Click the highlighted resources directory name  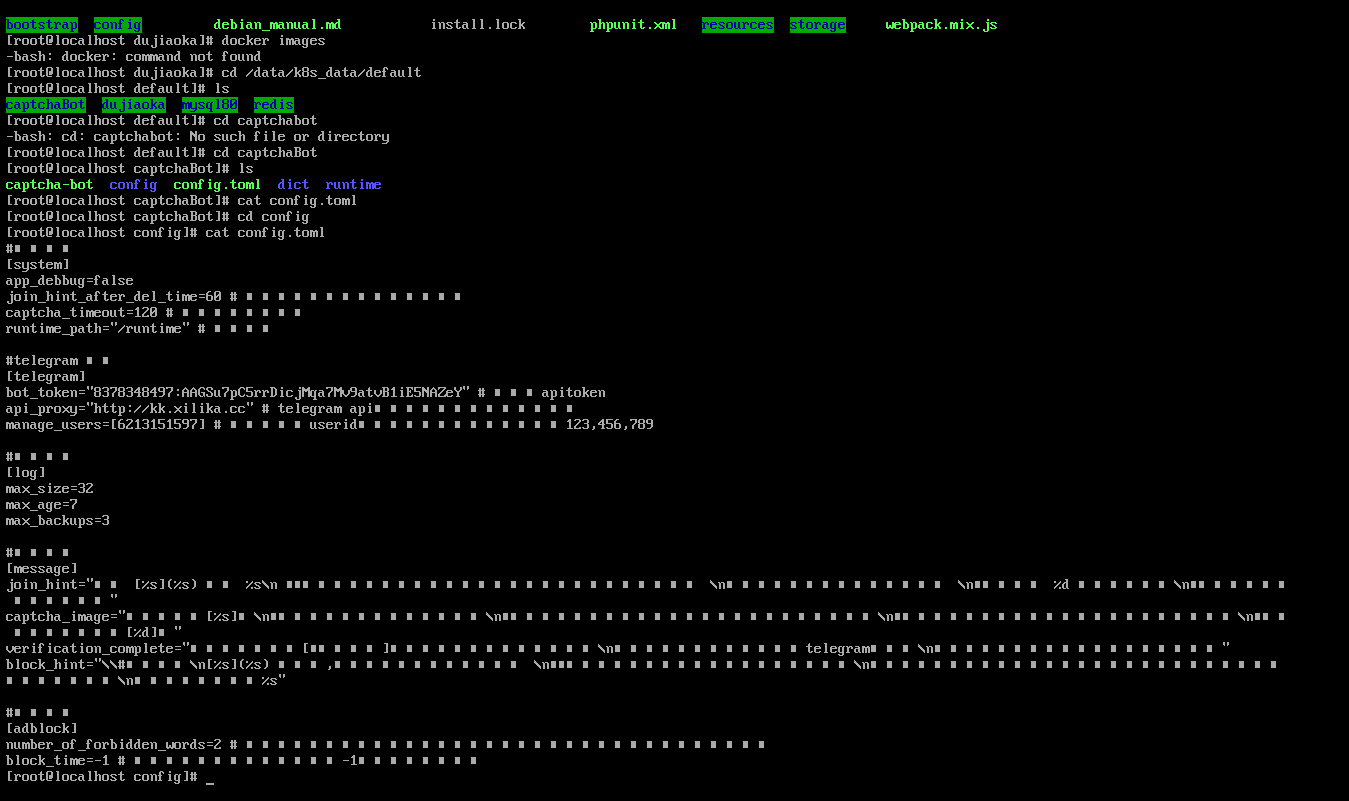pos(737,25)
